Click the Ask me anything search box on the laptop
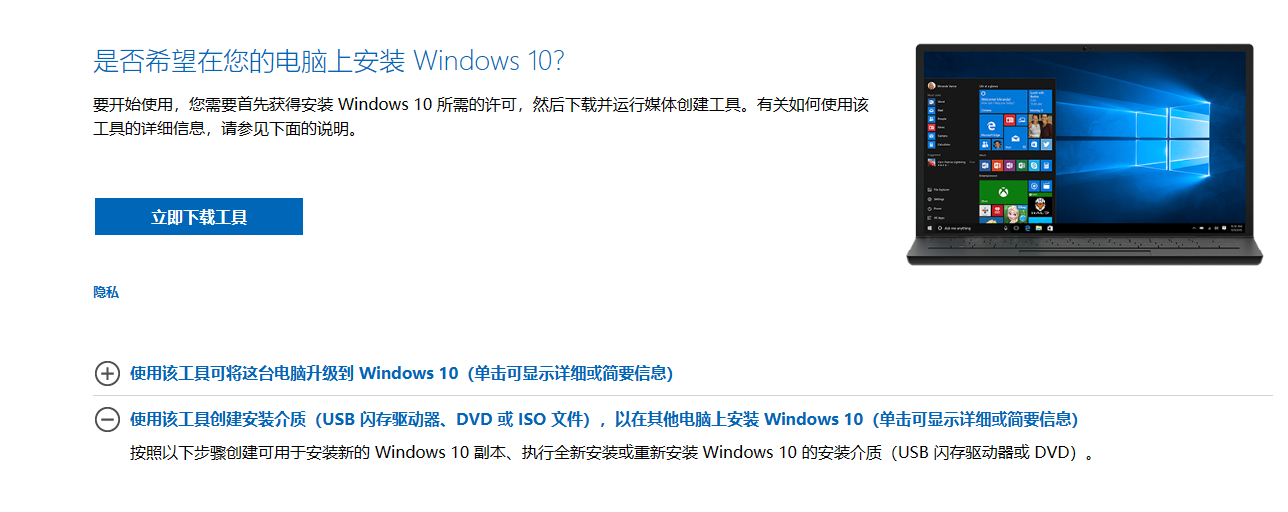Viewport: 1288px width, 512px height. tap(952, 228)
